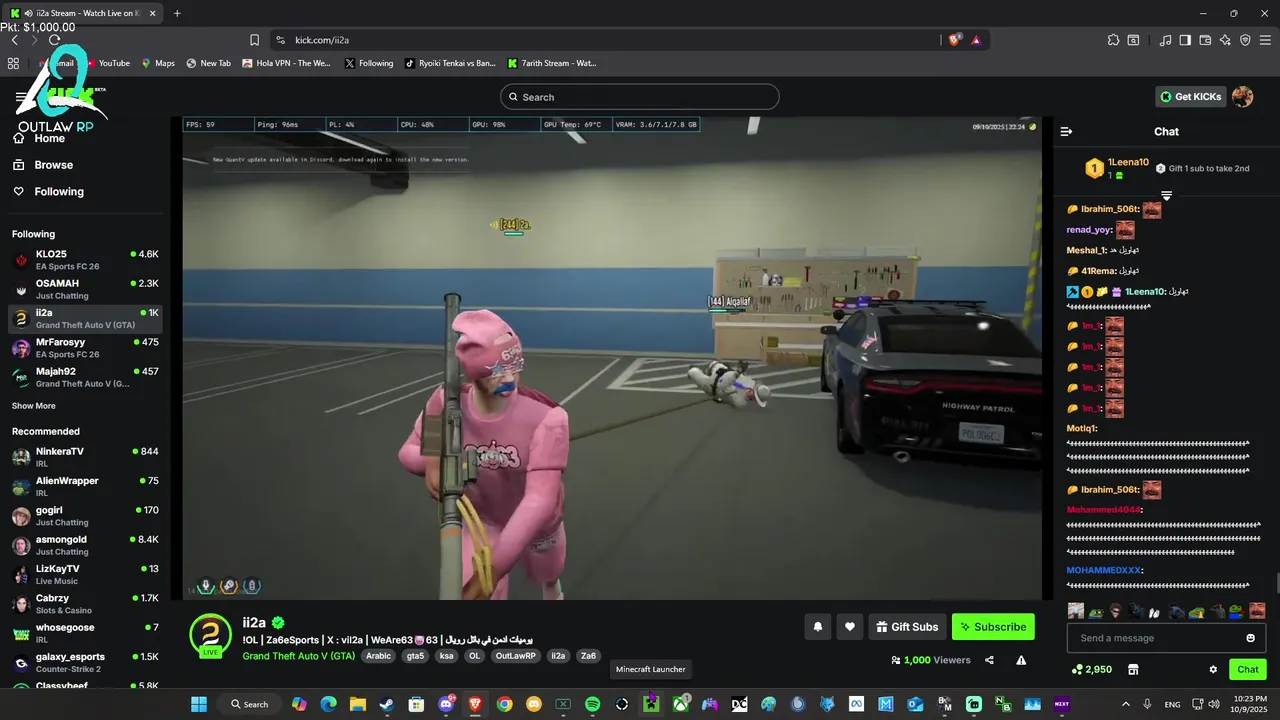Image resolution: width=1280 pixels, height=720 pixels.
Task: Open recommended channel asmongold
Action: [x=85, y=545]
